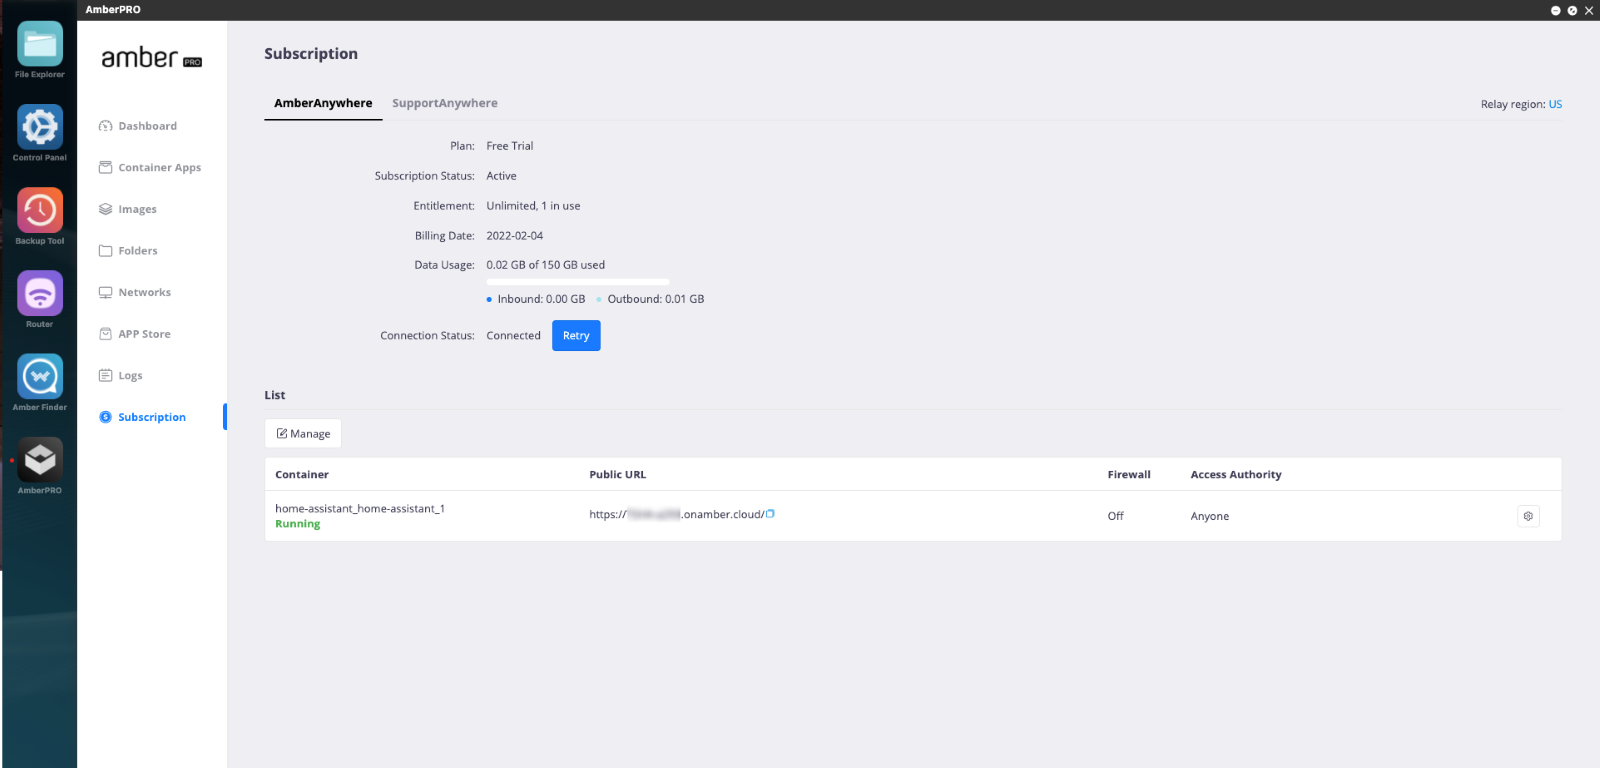Select Subscription in the sidebar
1600x768 pixels.
[x=152, y=417]
